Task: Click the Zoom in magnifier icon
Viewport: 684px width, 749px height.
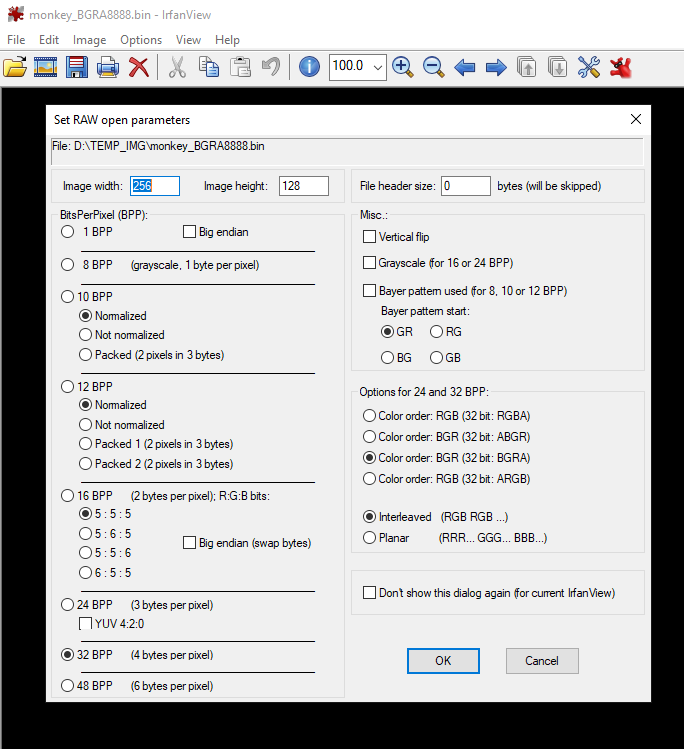Action: (x=403, y=67)
